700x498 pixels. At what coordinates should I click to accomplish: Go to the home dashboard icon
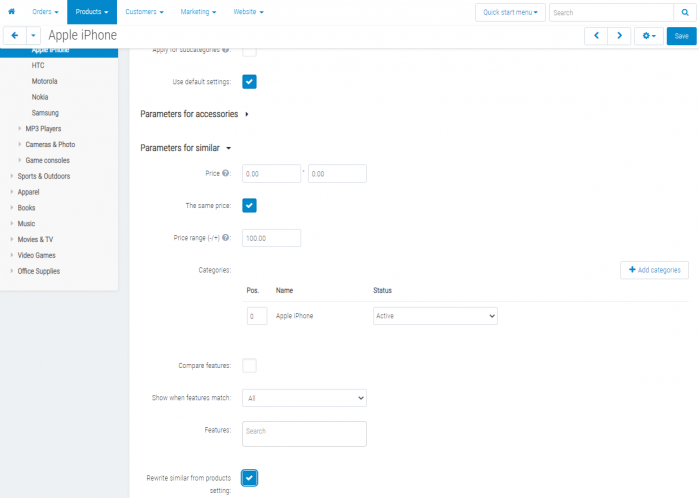[12, 12]
